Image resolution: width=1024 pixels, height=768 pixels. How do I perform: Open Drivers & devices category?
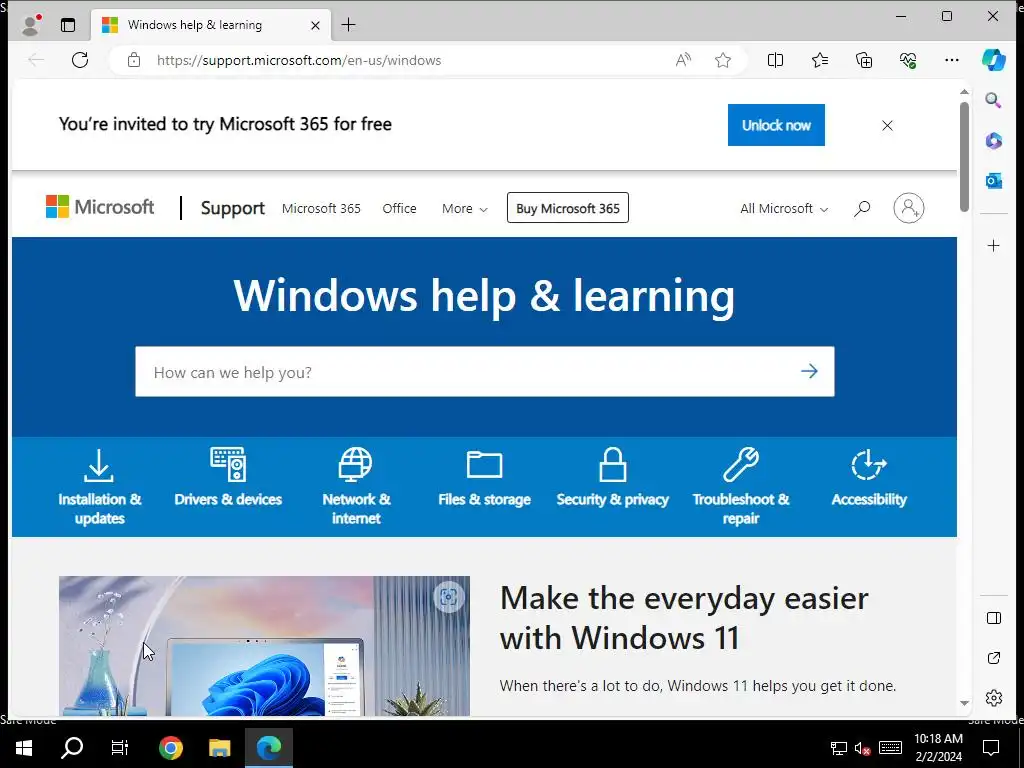point(228,478)
